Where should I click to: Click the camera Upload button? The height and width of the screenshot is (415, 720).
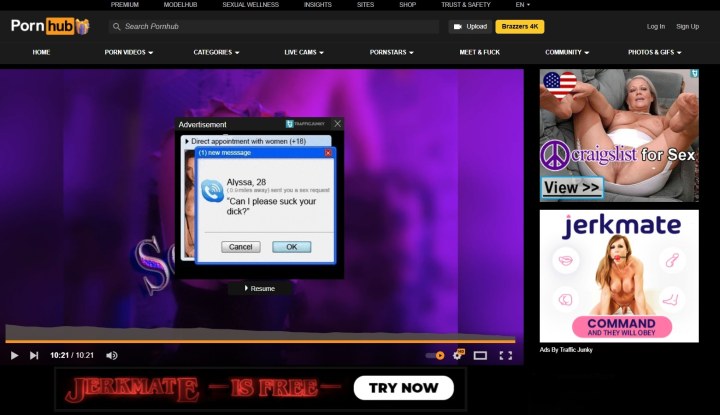point(470,27)
